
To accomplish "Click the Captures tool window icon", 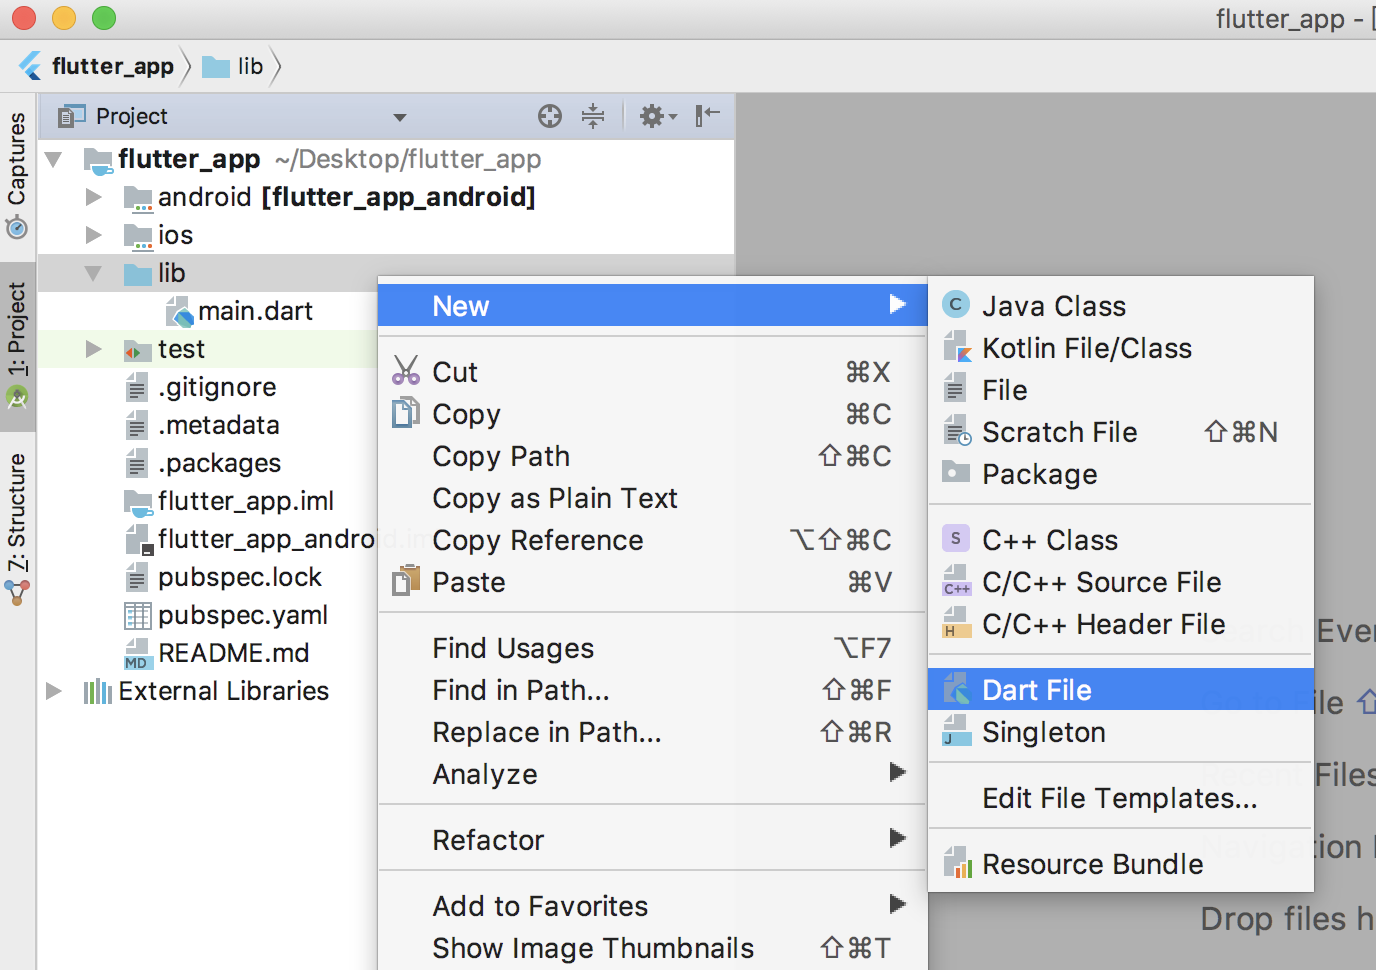I will click(x=17, y=228).
